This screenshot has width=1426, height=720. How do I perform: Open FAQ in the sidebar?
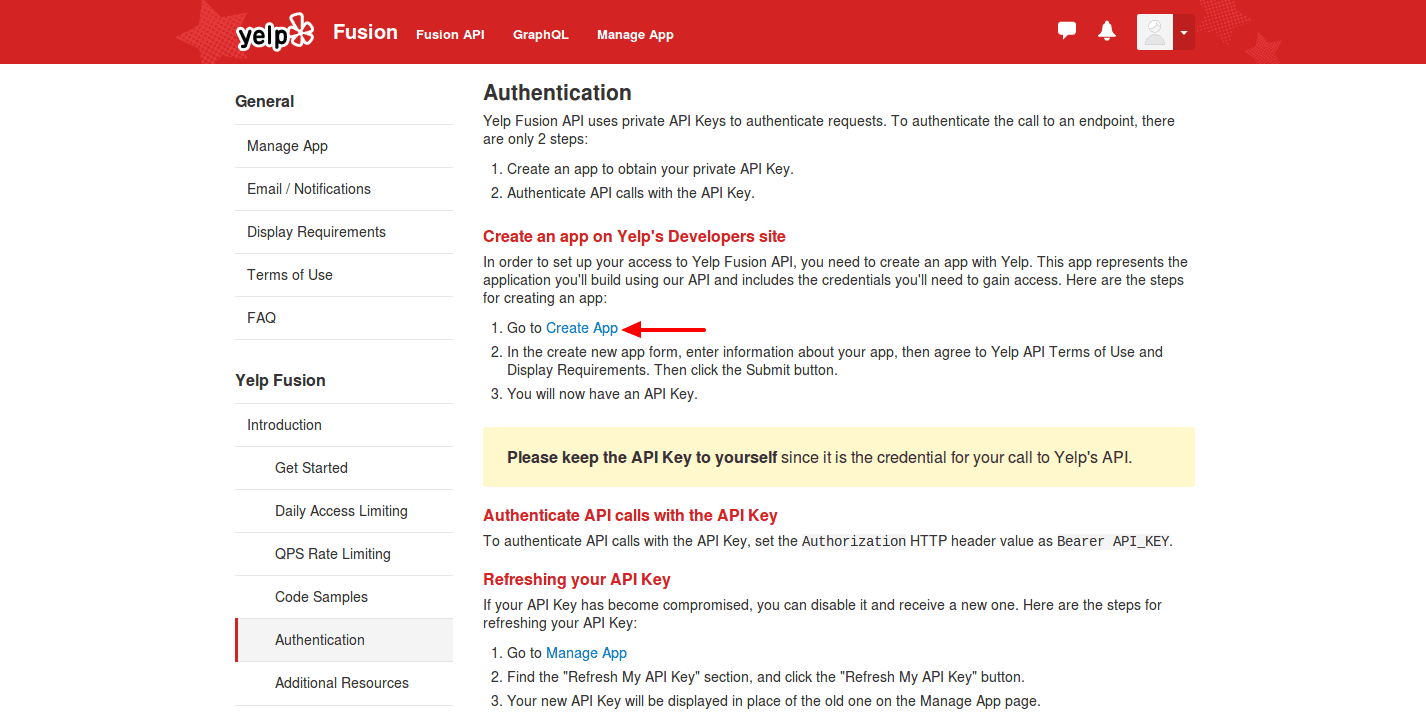click(x=261, y=318)
